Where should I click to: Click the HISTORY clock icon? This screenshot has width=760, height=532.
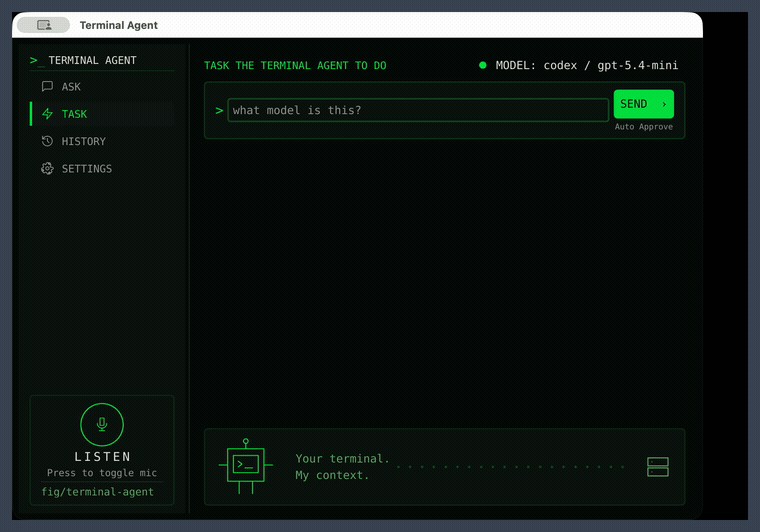pos(47,141)
